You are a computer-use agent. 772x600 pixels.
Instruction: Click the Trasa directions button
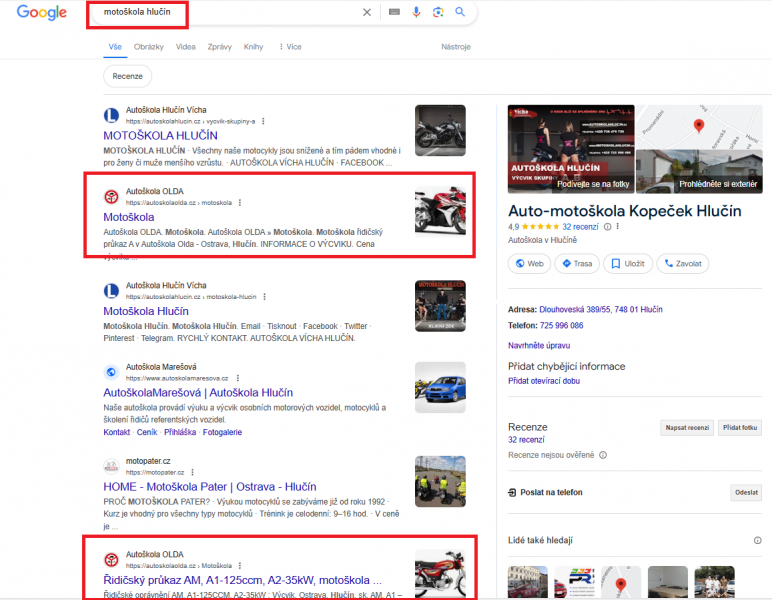pyautogui.click(x=577, y=264)
